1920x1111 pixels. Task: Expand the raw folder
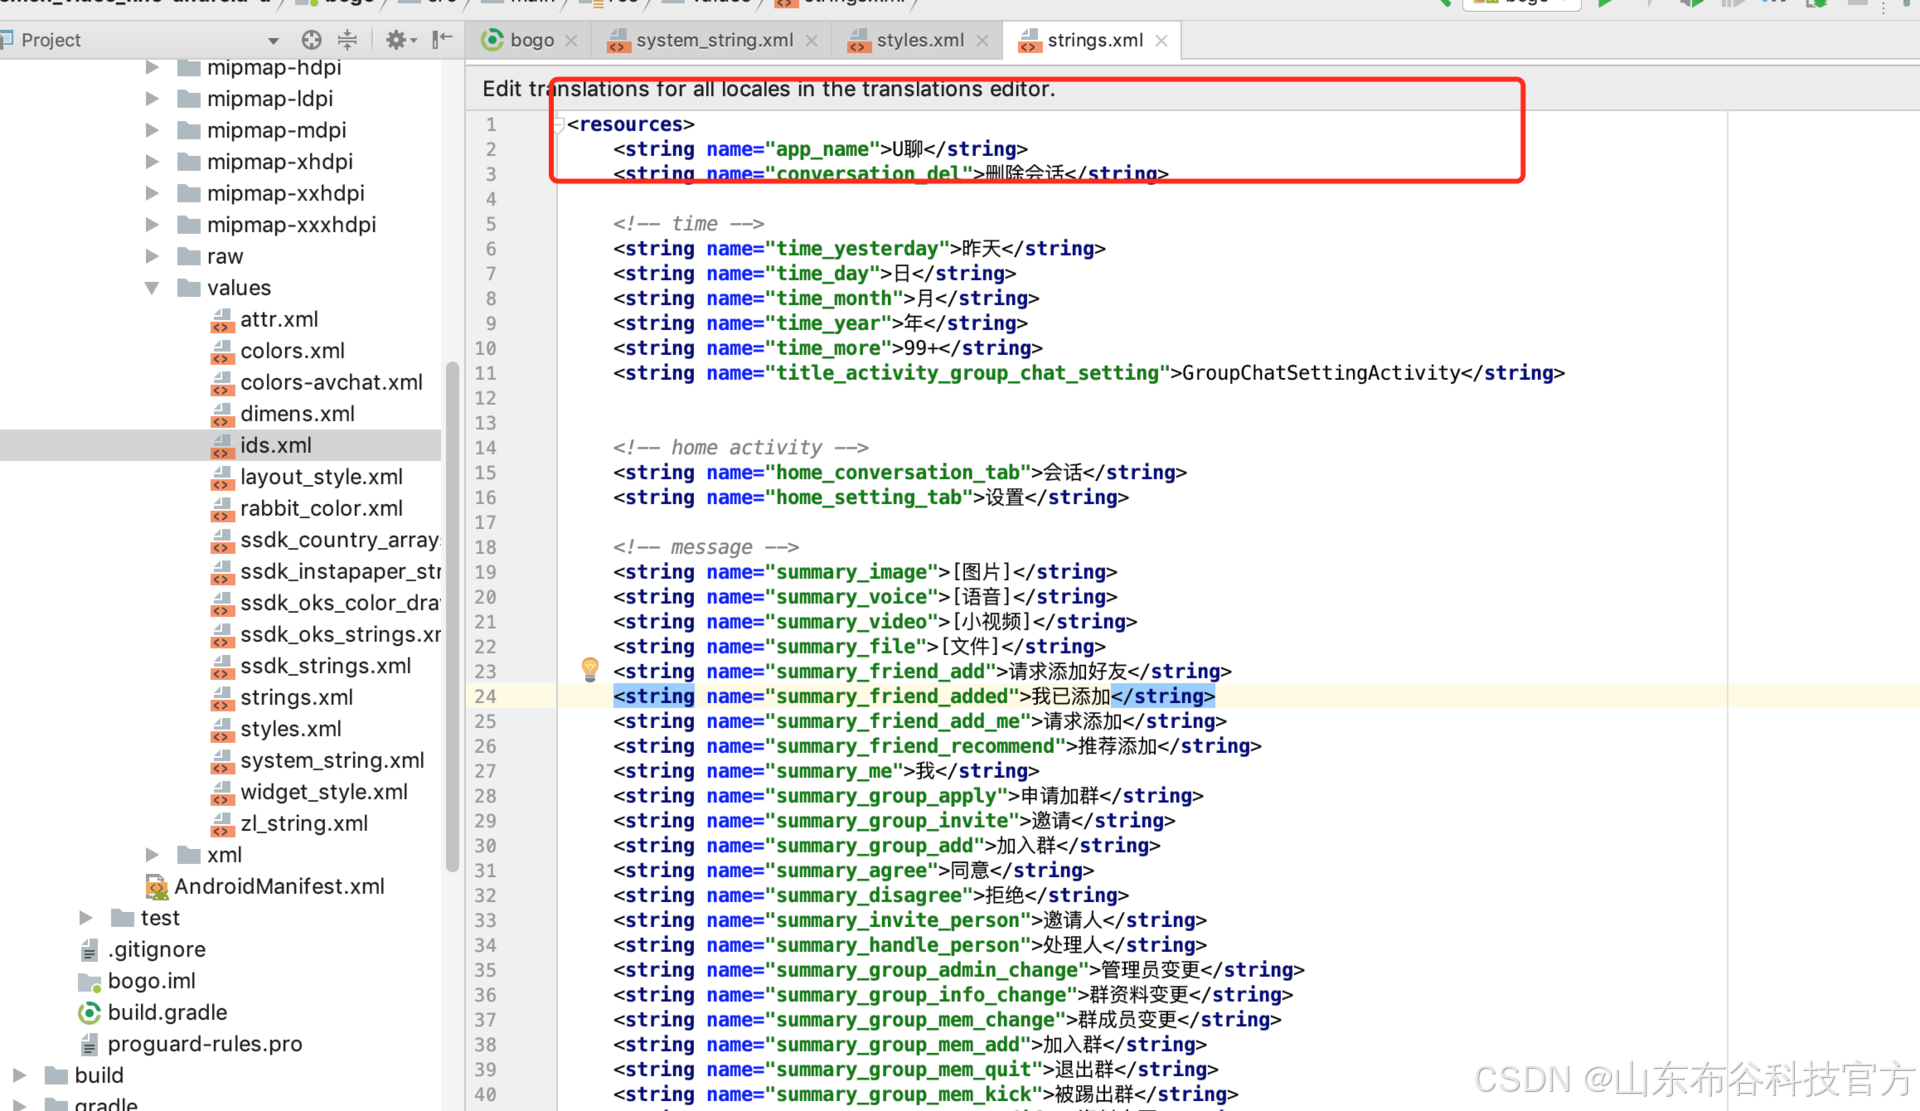152,256
